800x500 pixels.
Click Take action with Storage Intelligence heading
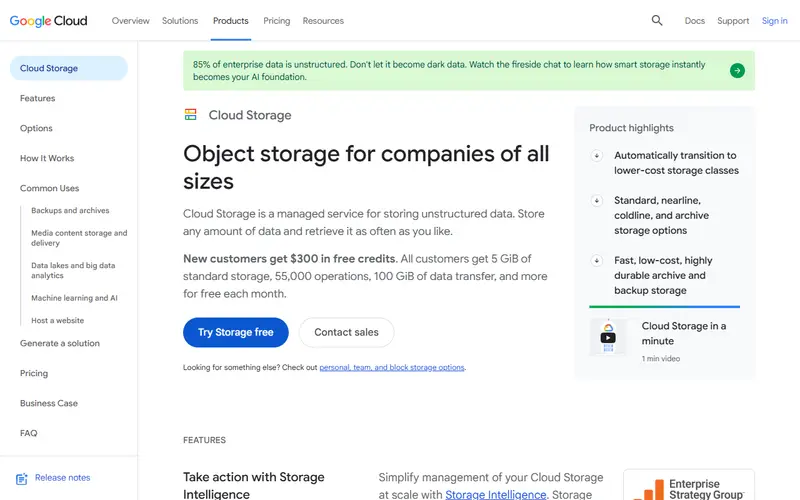pos(254,485)
